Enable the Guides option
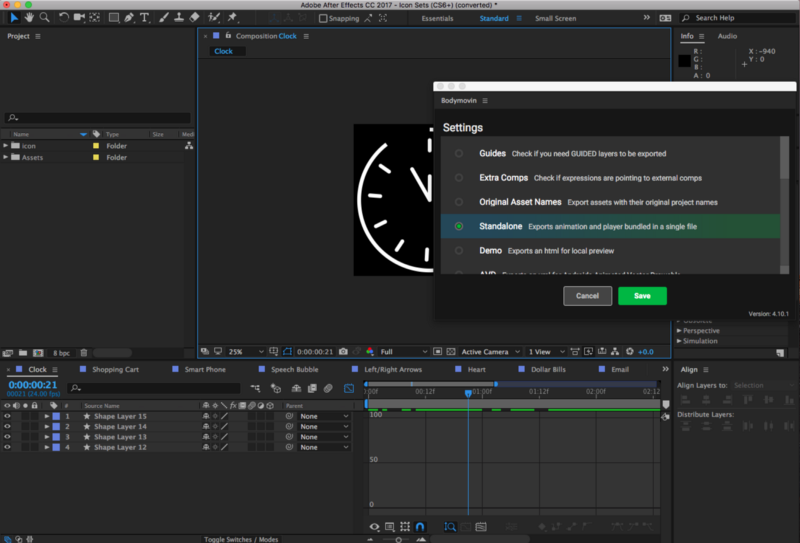Screen dimensions: 800x543 point(459,153)
